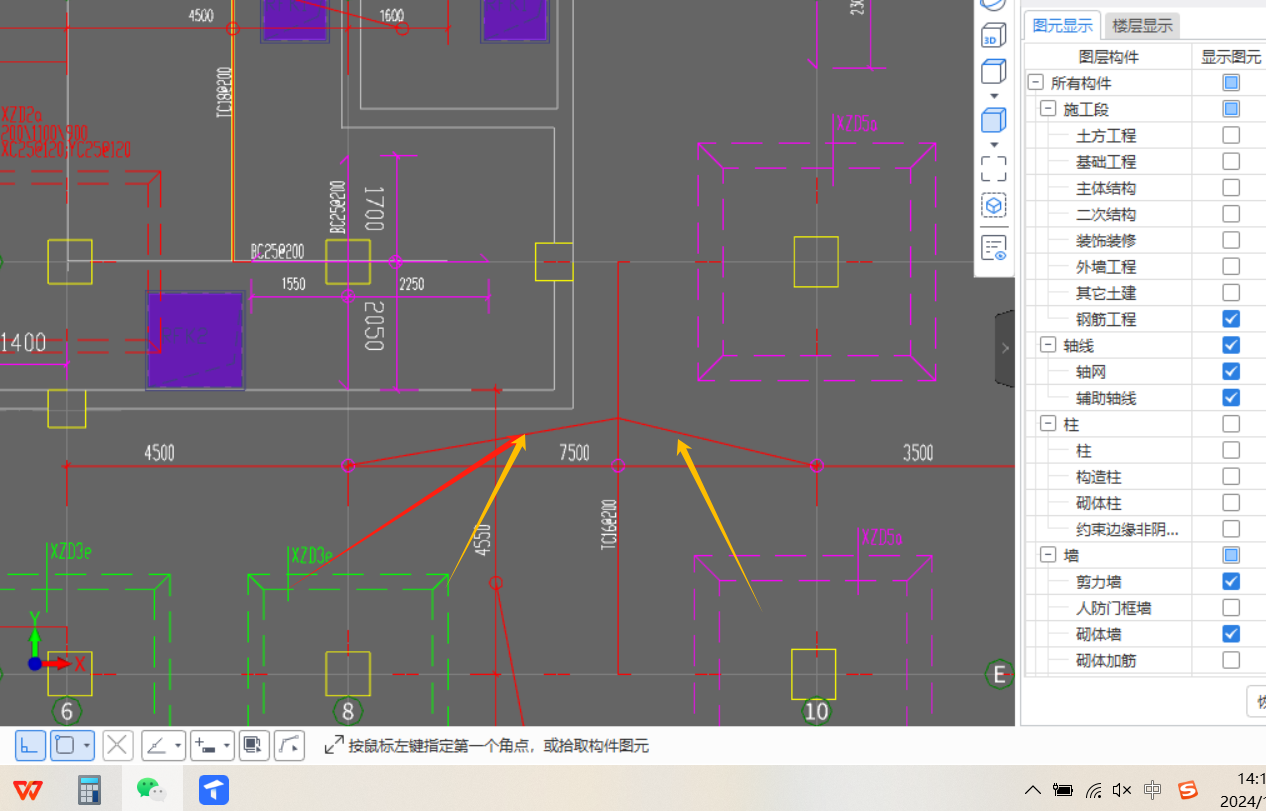Collapse the 所有构件 tree node
Image resolution: width=1266 pixels, height=811 pixels.
point(1035,83)
